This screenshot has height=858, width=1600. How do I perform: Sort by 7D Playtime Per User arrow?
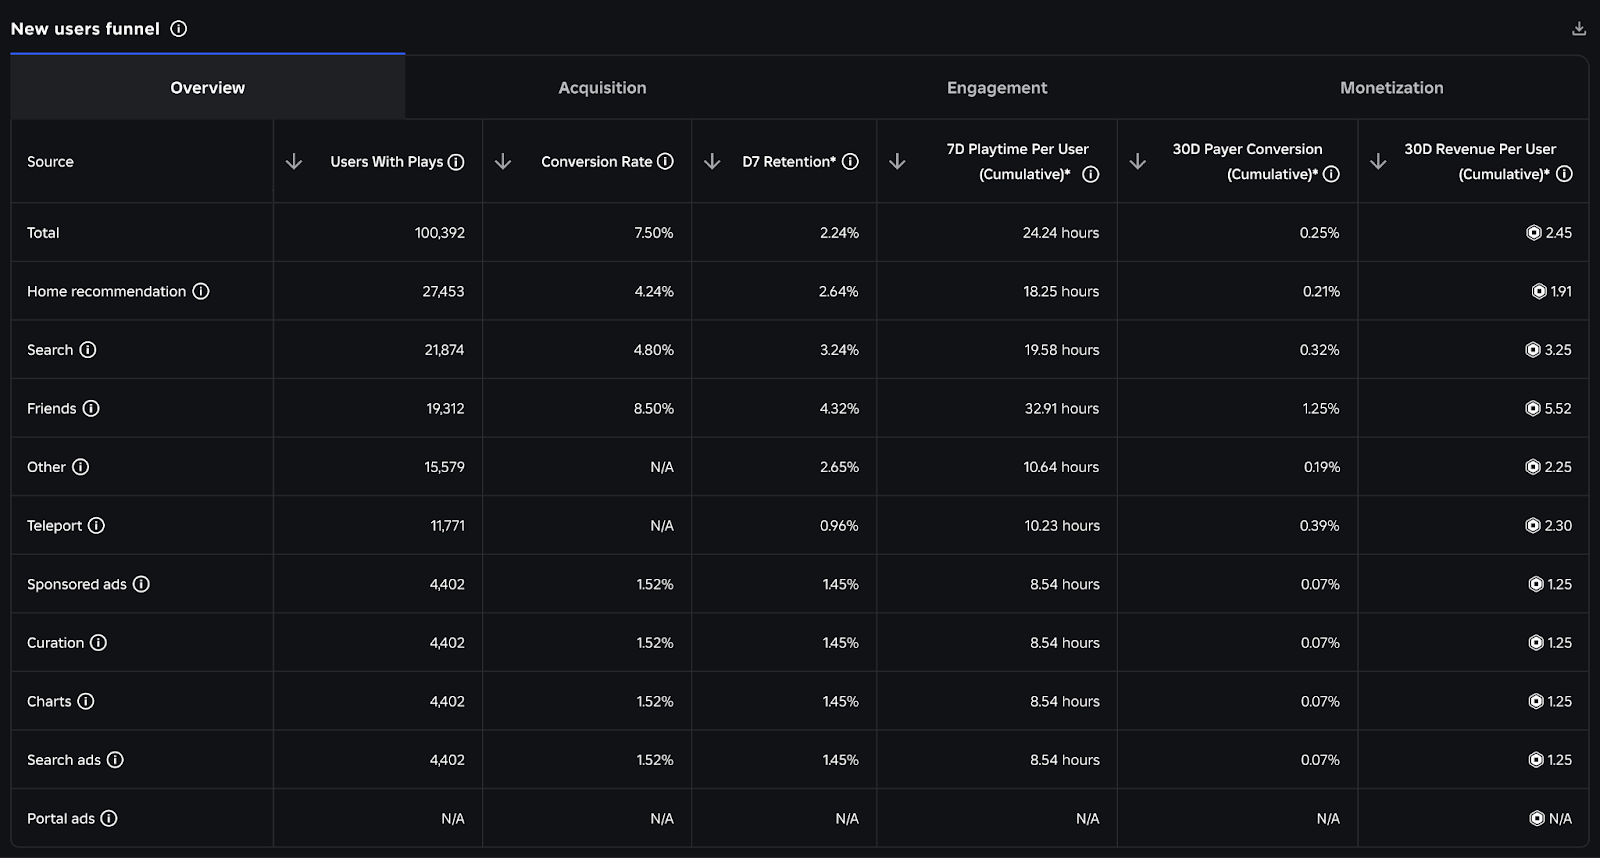click(x=897, y=162)
